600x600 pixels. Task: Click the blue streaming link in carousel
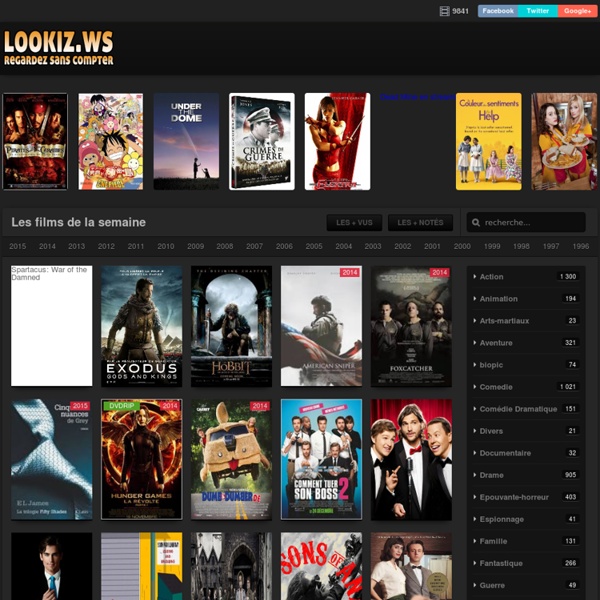[x=417, y=97]
